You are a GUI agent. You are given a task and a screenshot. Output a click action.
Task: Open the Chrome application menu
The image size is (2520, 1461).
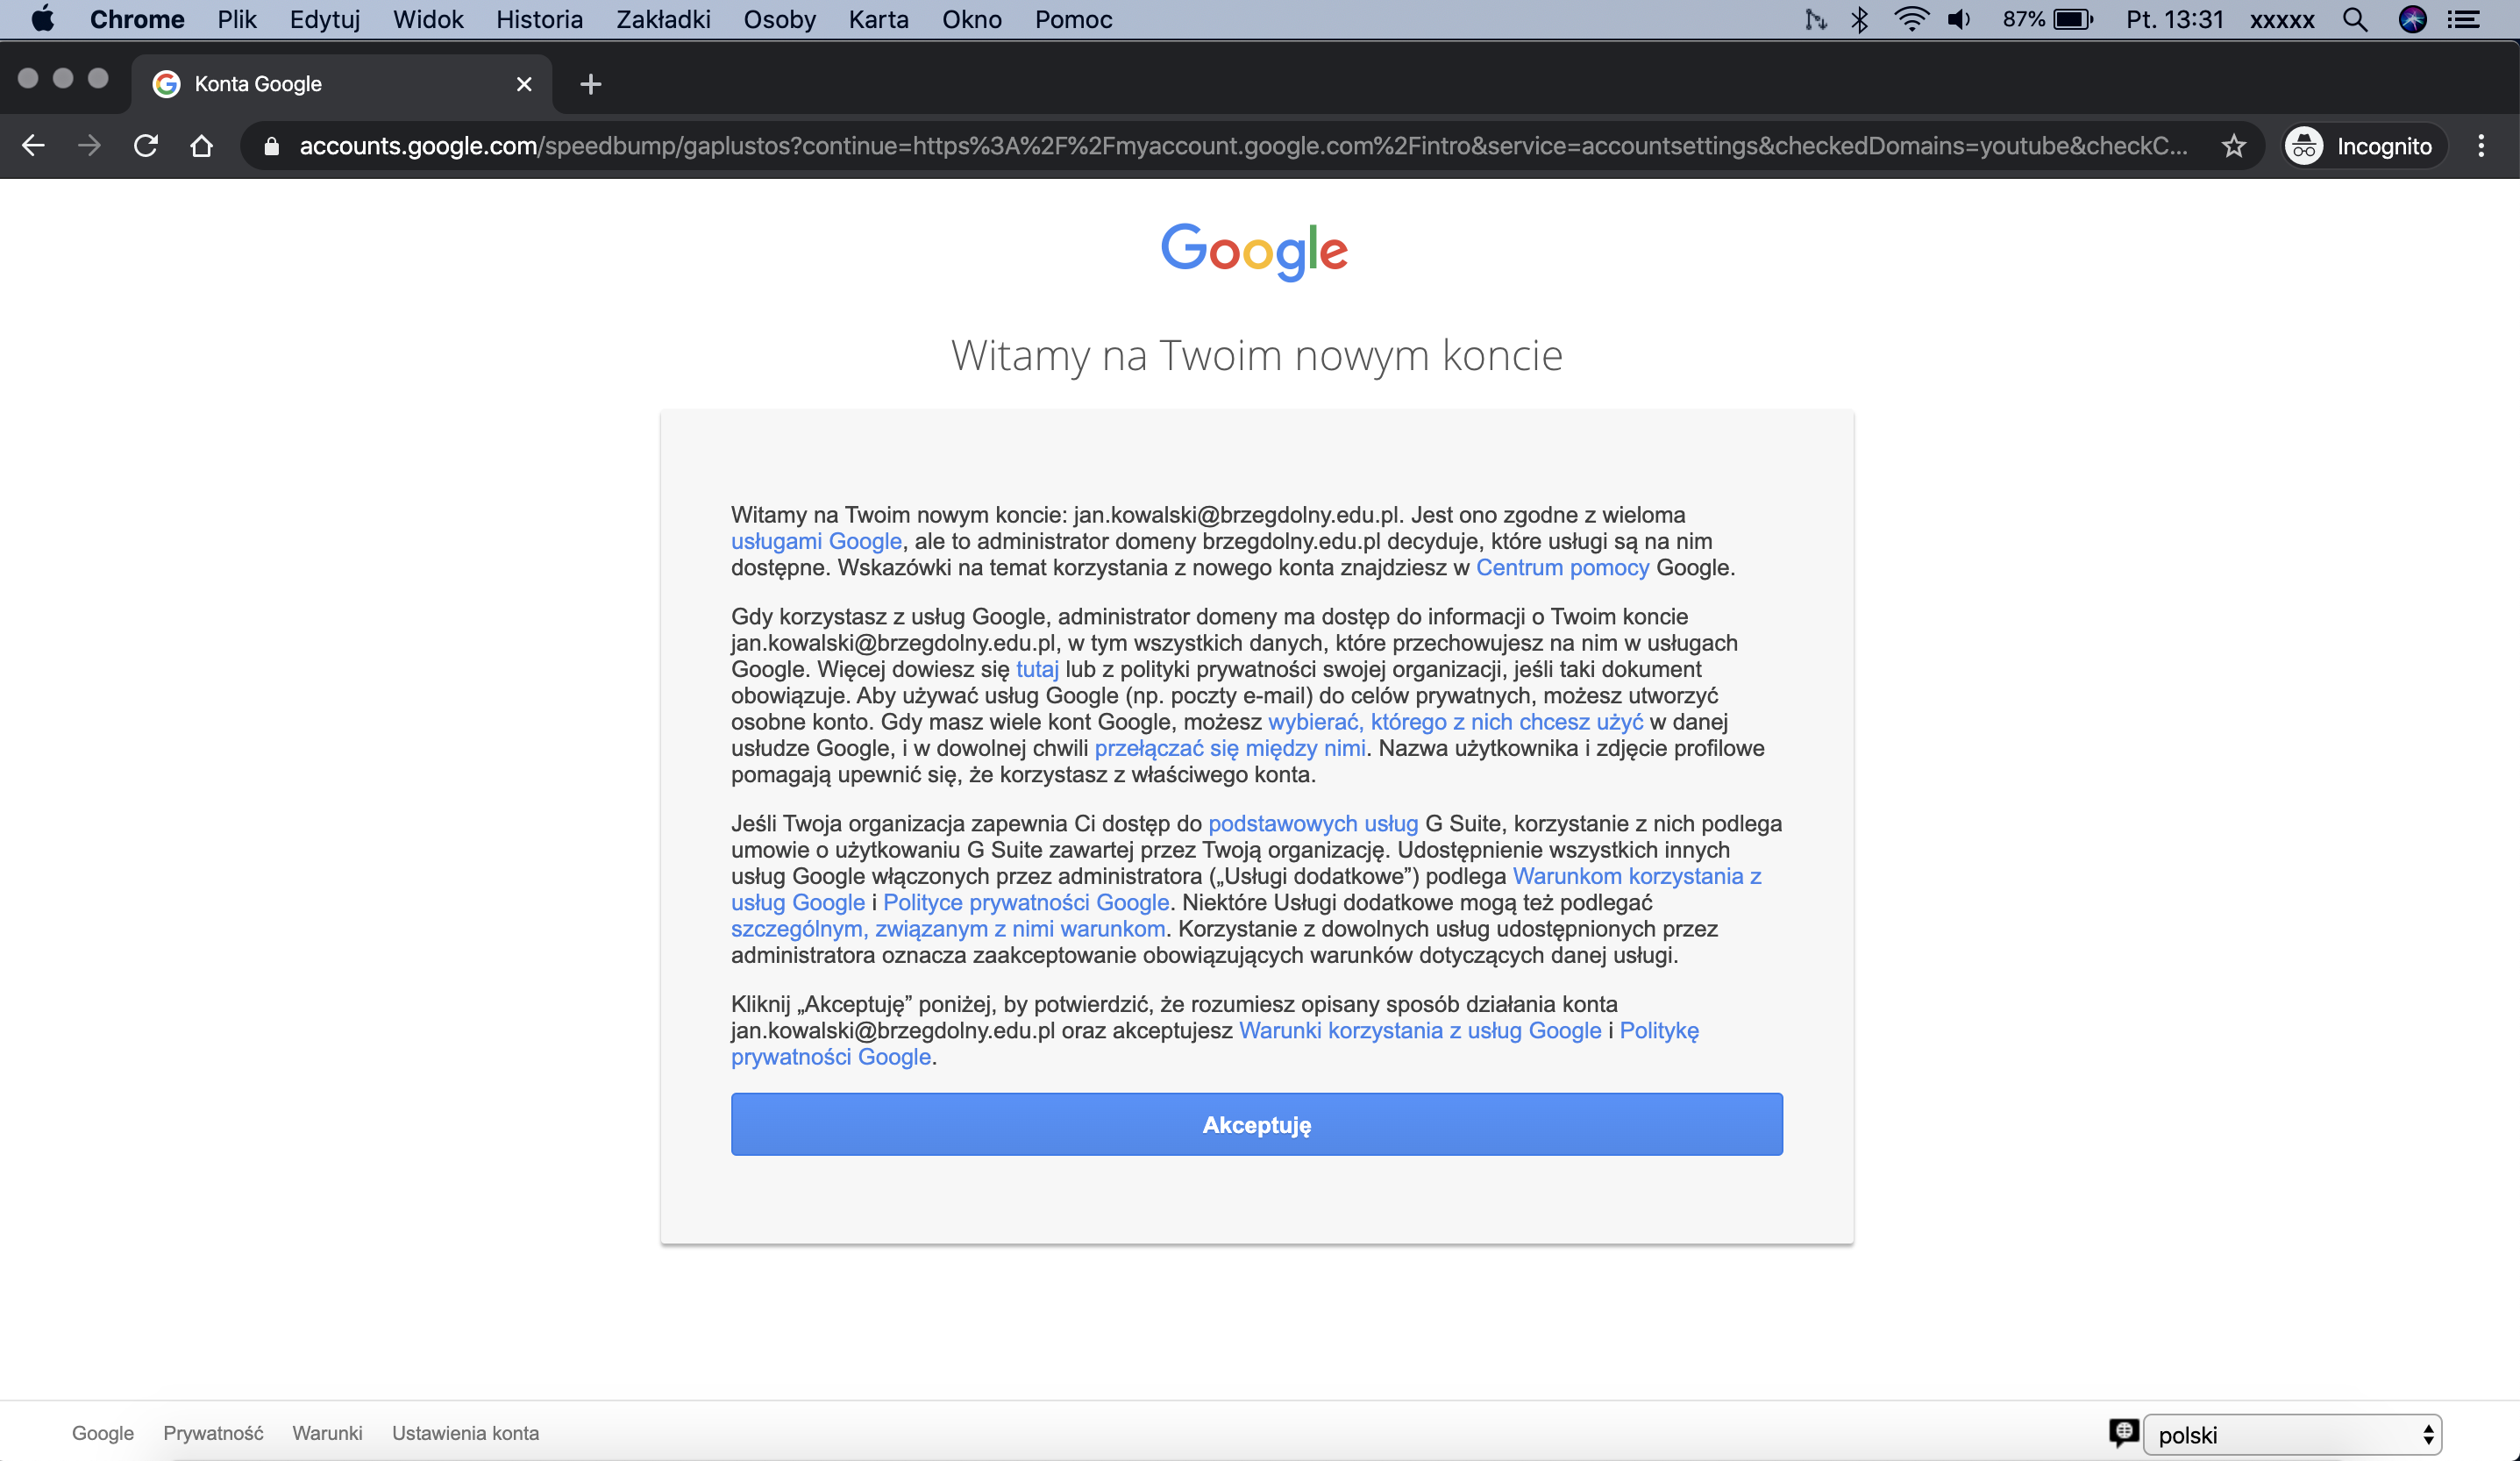[x=137, y=19]
